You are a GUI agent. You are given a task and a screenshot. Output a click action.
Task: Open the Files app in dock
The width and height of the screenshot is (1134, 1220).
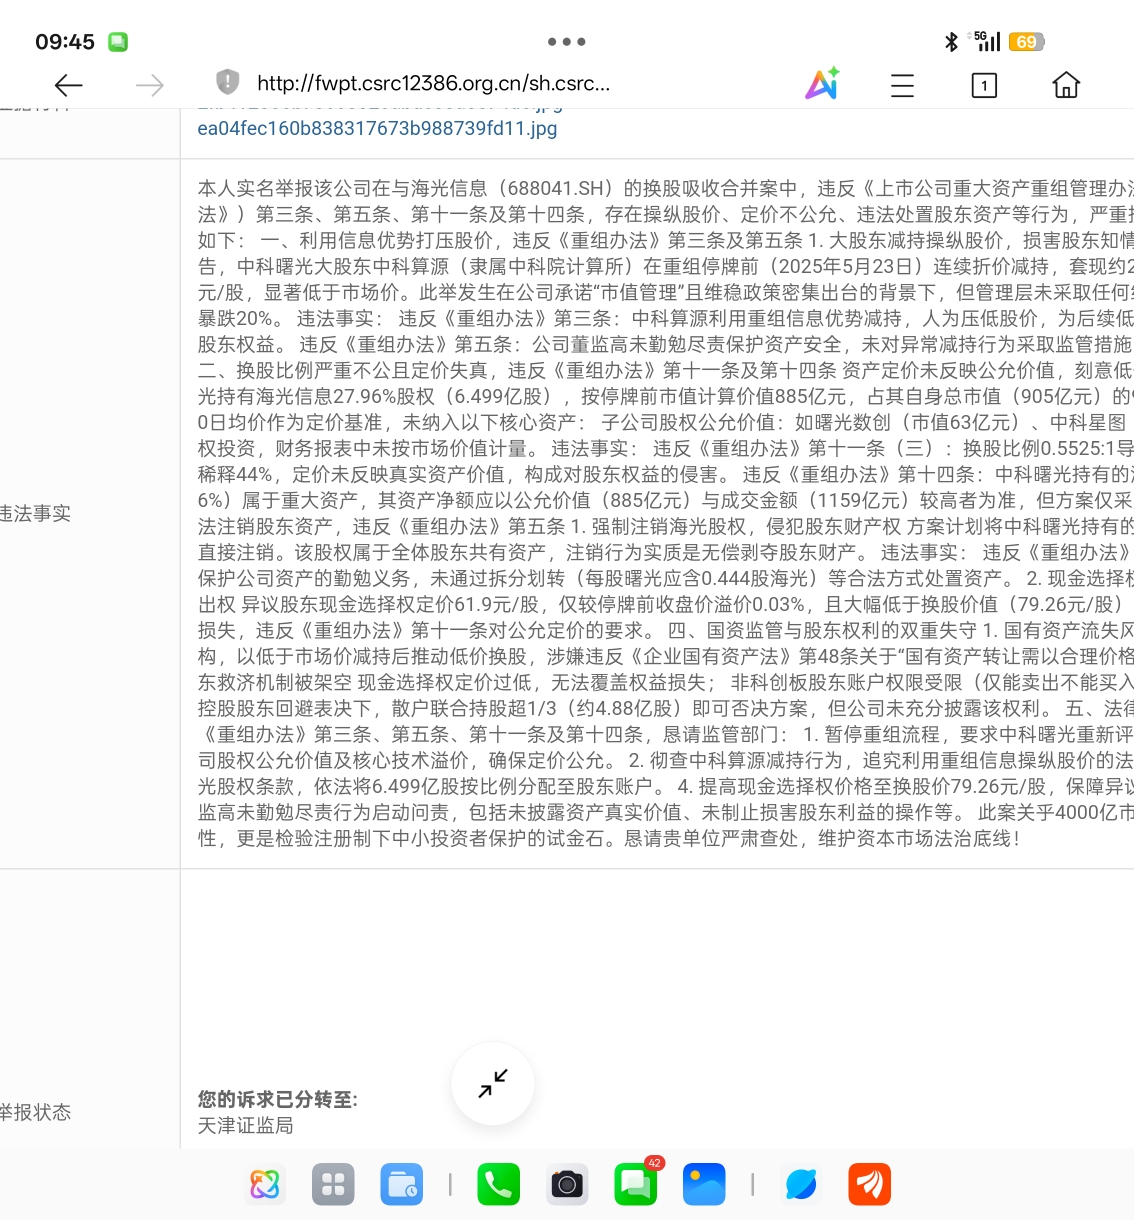[401, 1185]
